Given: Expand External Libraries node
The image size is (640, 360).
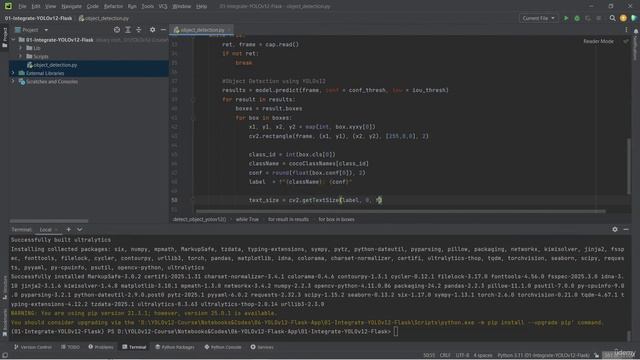Looking at the screenshot, I should click(x=13, y=73).
